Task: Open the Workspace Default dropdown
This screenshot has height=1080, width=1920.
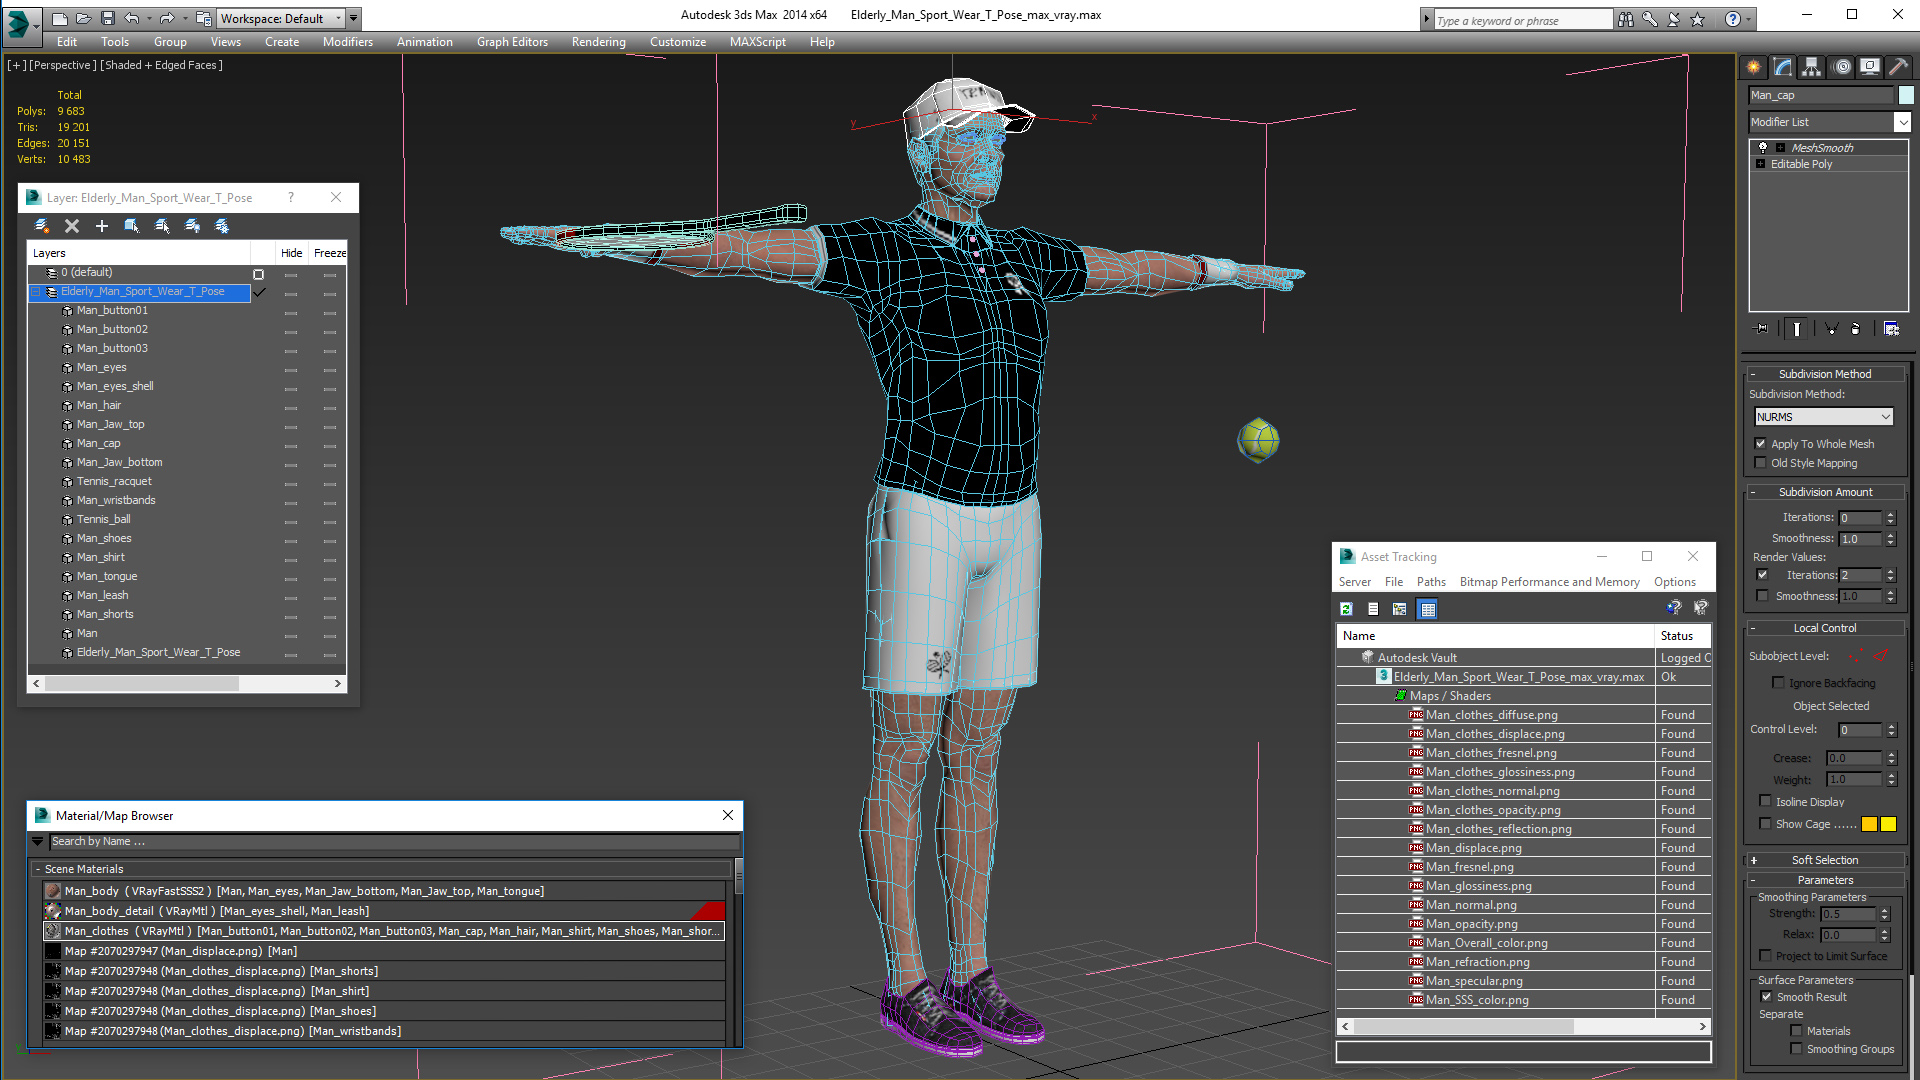Action: (281, 18)
